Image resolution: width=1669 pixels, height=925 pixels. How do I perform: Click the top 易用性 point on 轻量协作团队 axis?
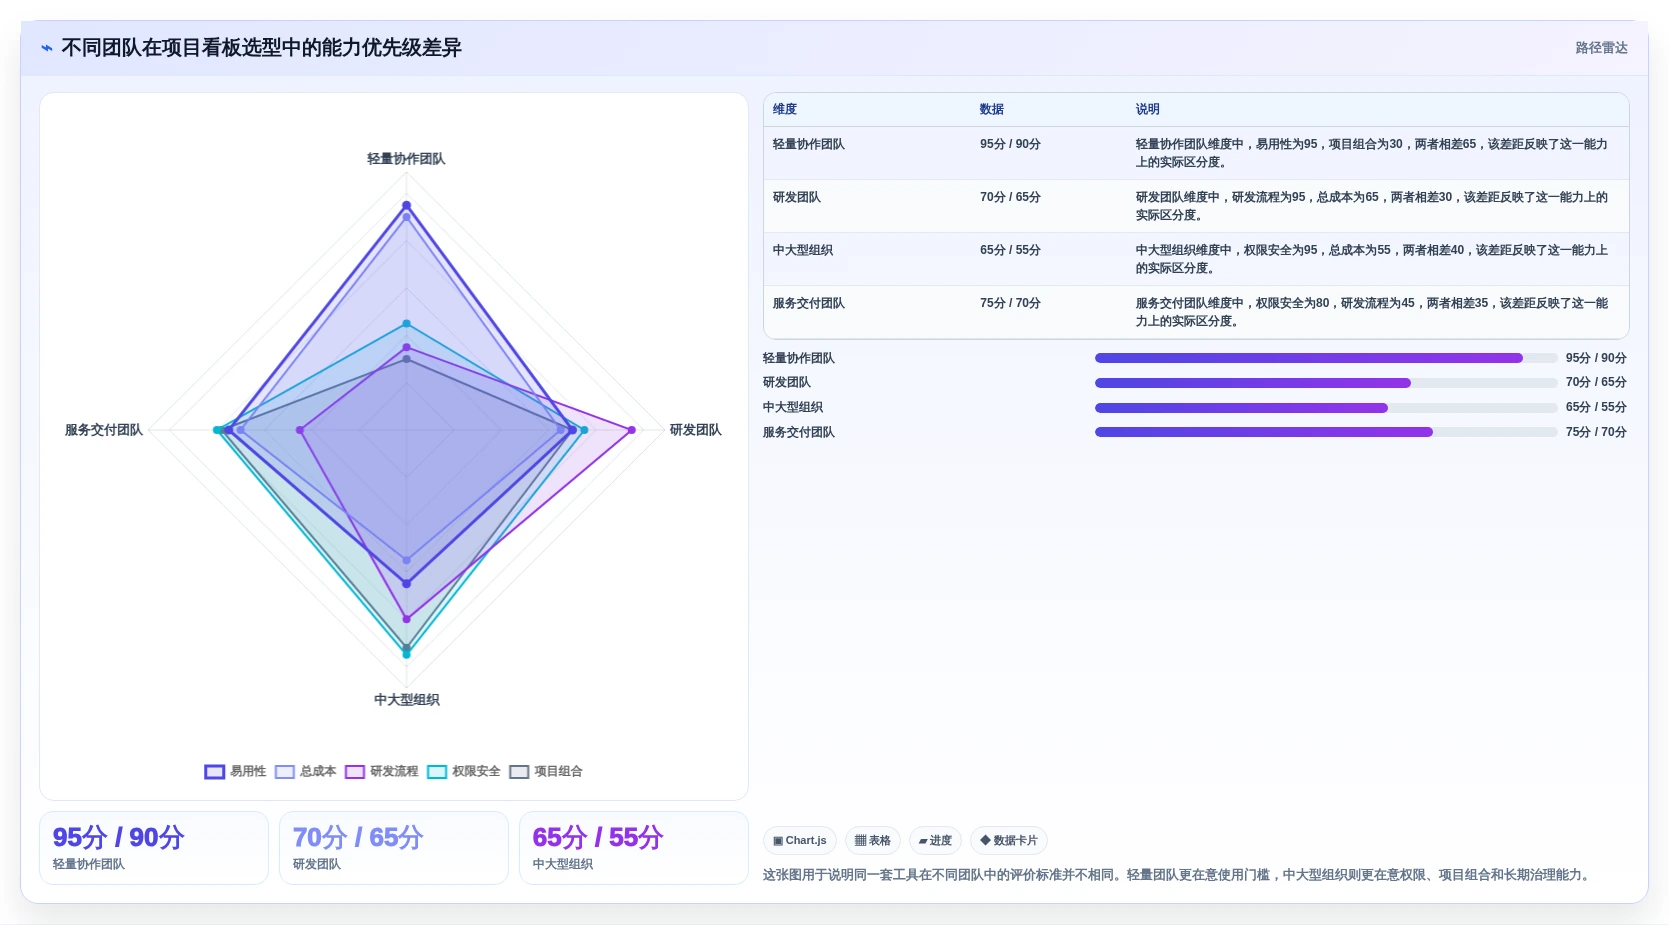tap(406, 205)
